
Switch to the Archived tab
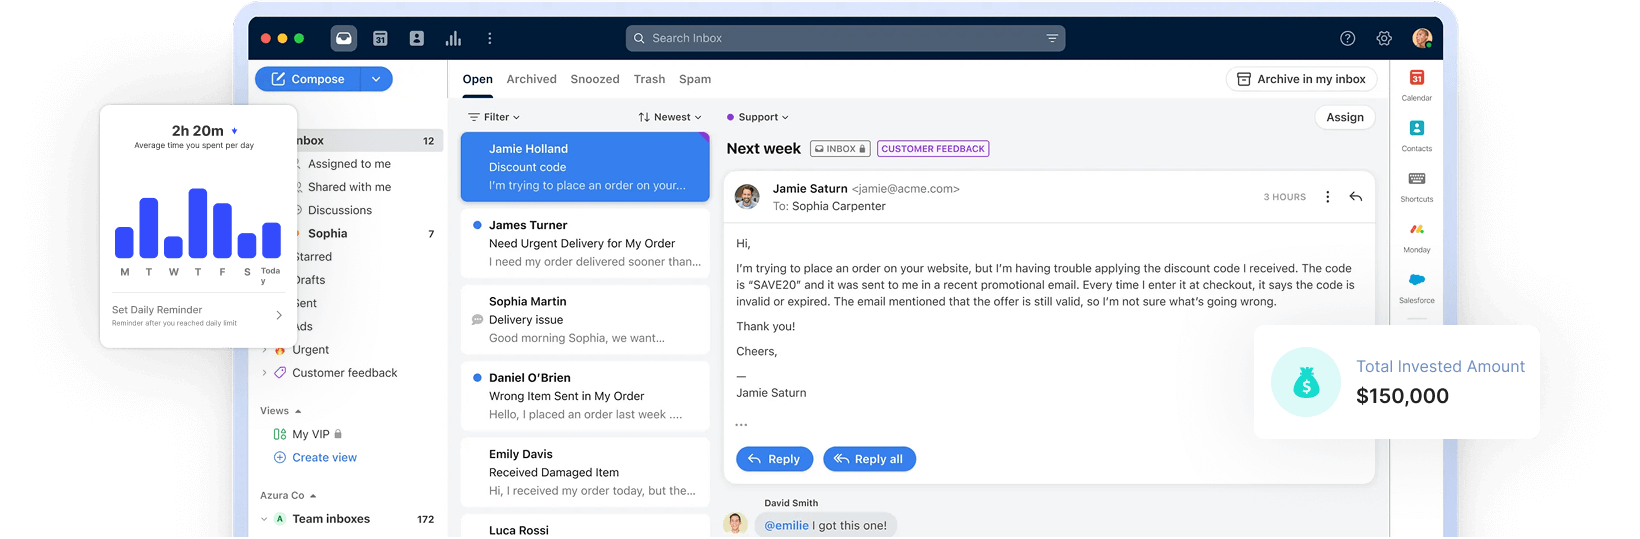pyautogui.click(x=531, y=79)
